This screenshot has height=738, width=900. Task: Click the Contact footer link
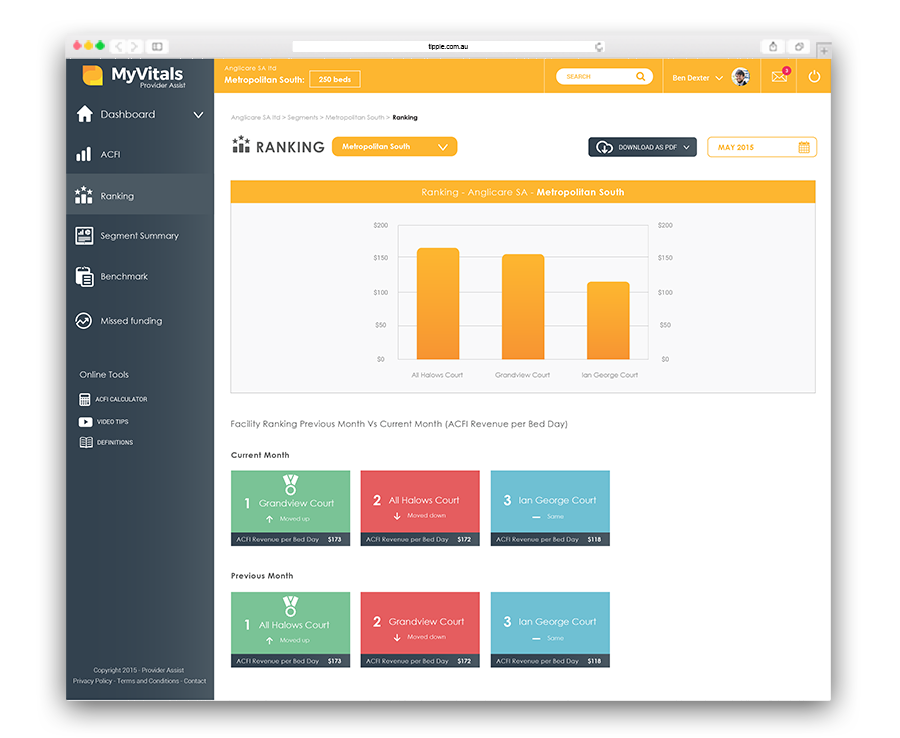point(195,681)
